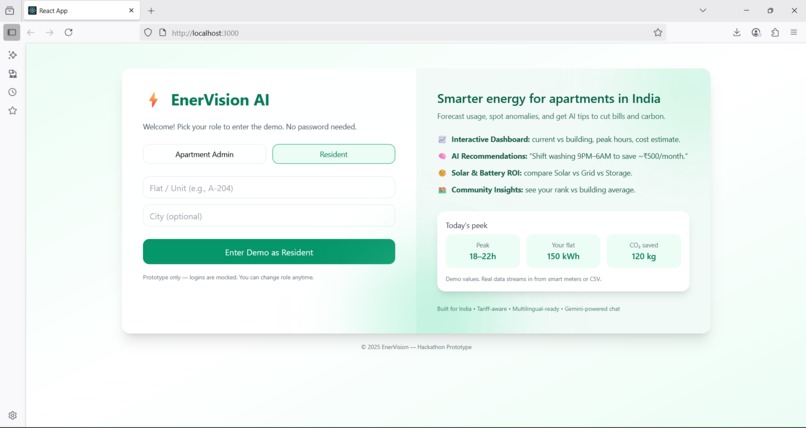Bookmark this page with the star icon
The image size is (806, 428).
(x=658, y=32)
